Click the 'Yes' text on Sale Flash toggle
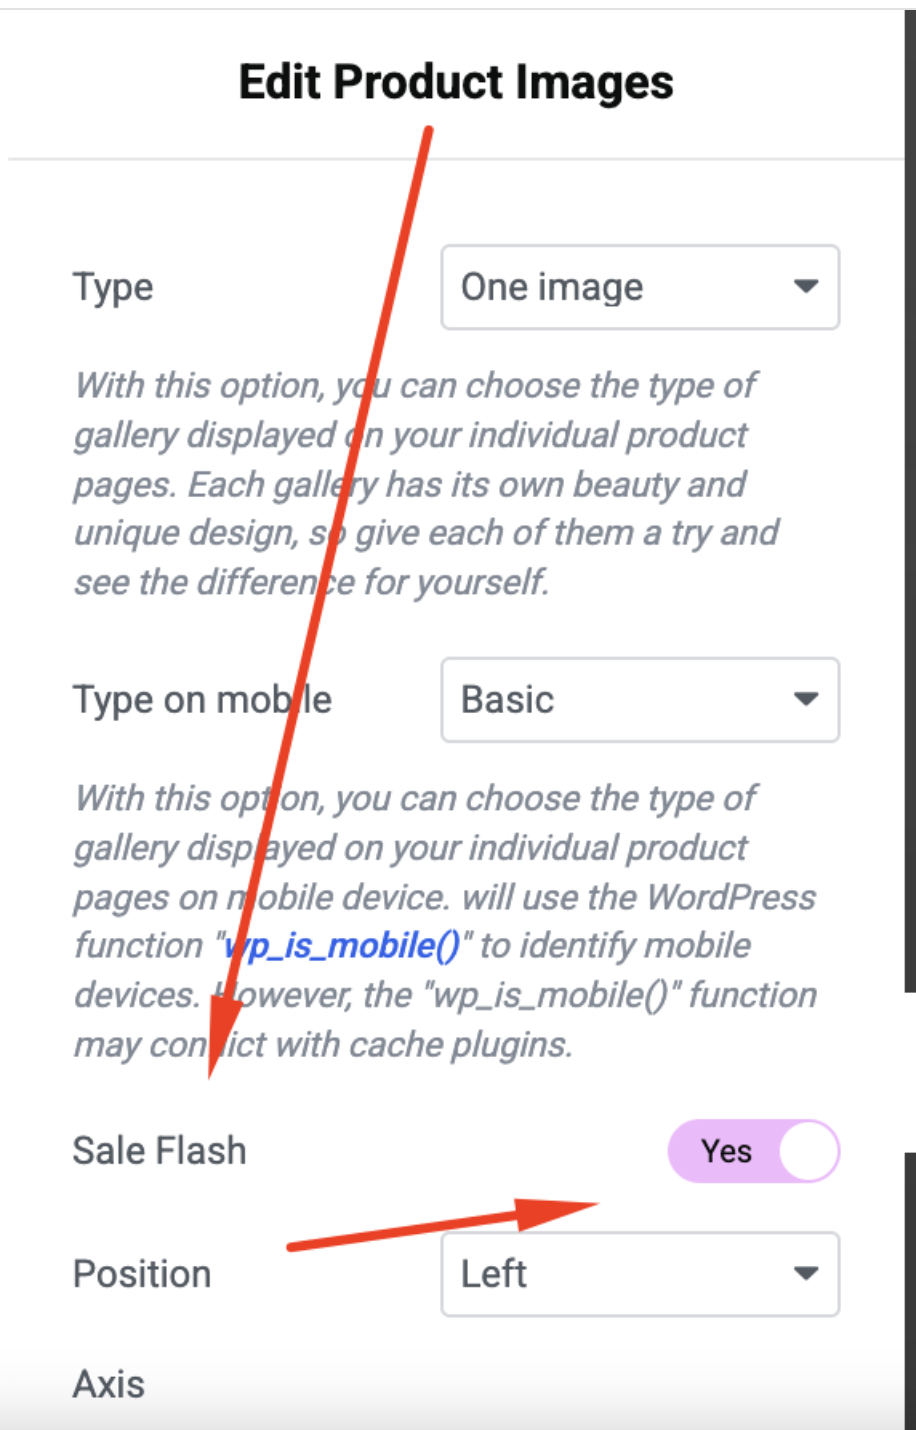This screenshot has width=916, height=1430. pos(726,1151)
